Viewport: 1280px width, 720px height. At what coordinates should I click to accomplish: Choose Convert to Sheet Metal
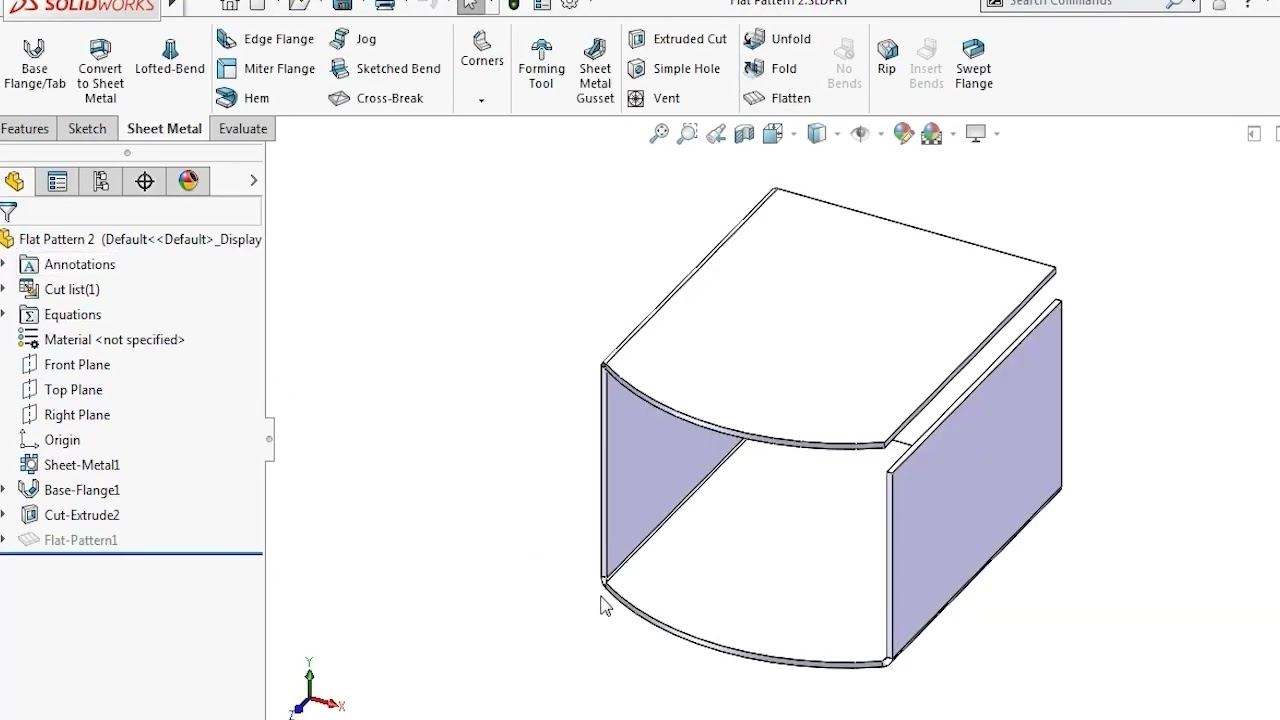click(100, 71)
